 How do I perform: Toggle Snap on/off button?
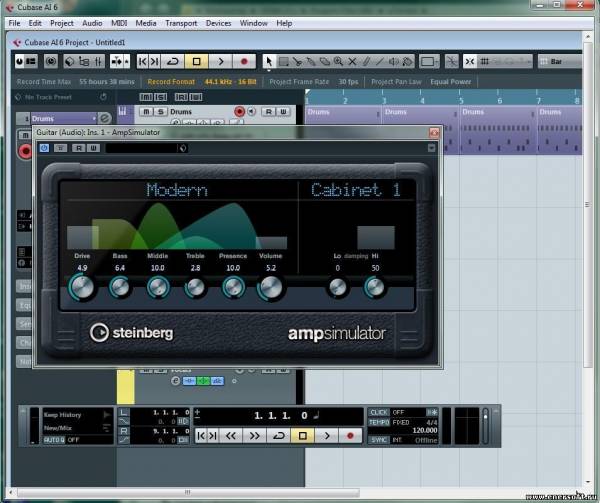470,61
